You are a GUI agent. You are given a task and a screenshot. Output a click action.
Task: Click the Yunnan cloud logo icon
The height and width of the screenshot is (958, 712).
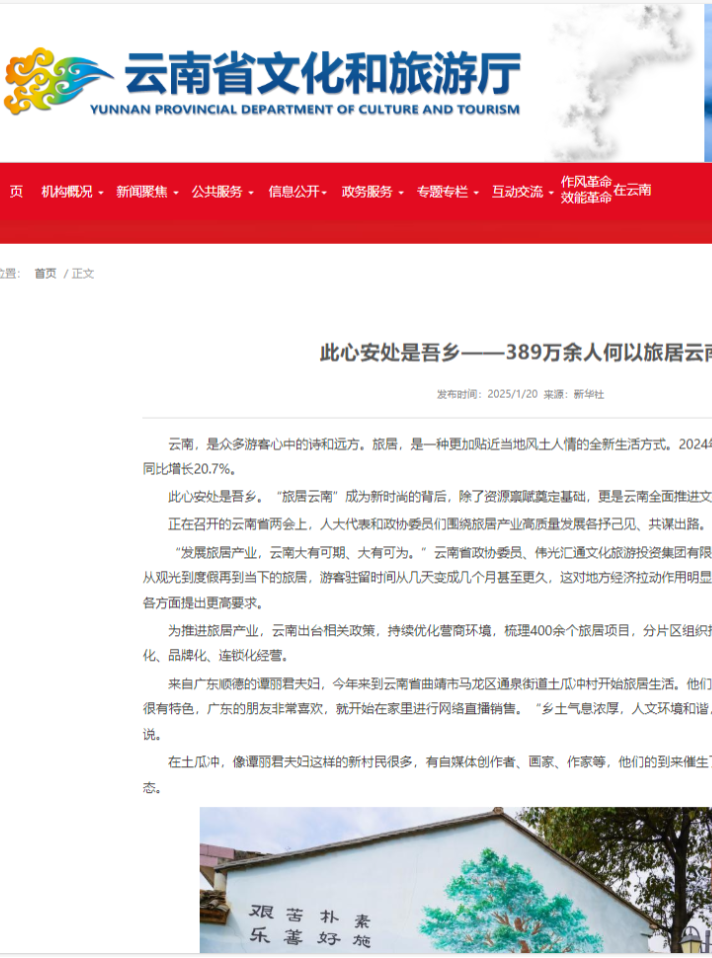tap(56, 80)
